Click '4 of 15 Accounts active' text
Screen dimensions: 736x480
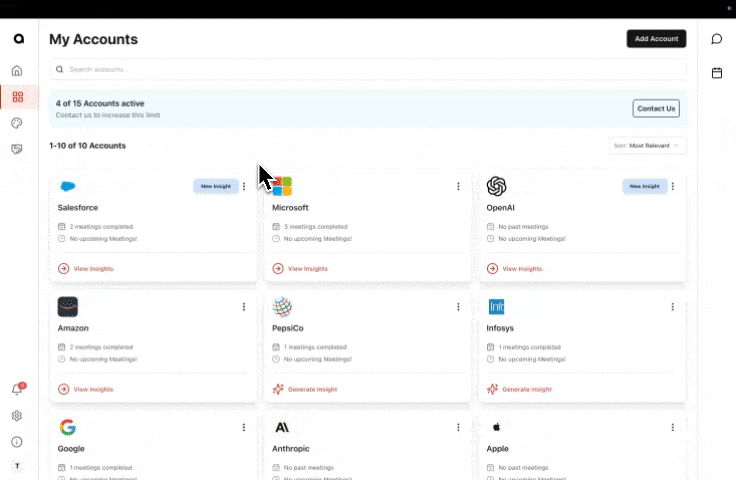[100, 103]
